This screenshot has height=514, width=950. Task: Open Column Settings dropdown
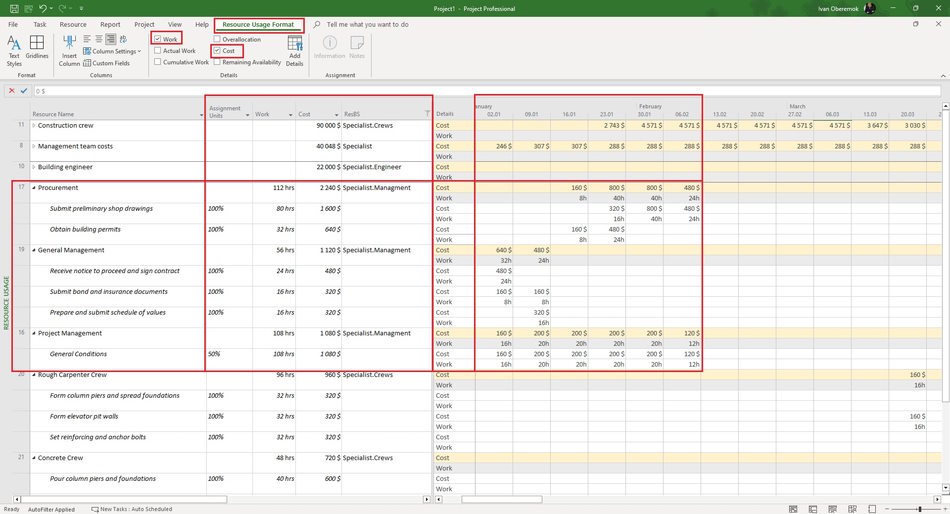(112, 52)
